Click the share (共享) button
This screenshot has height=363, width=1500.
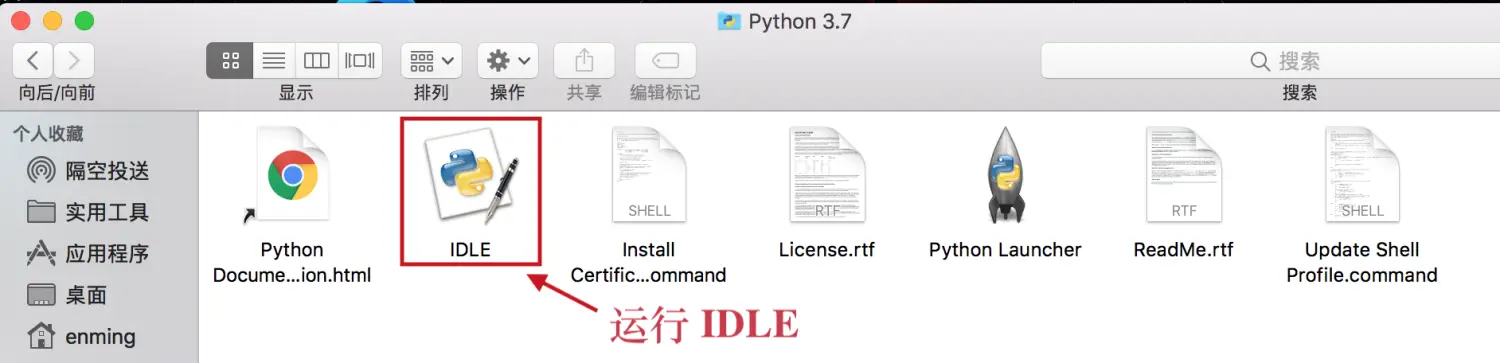click(x=584, y=61)
